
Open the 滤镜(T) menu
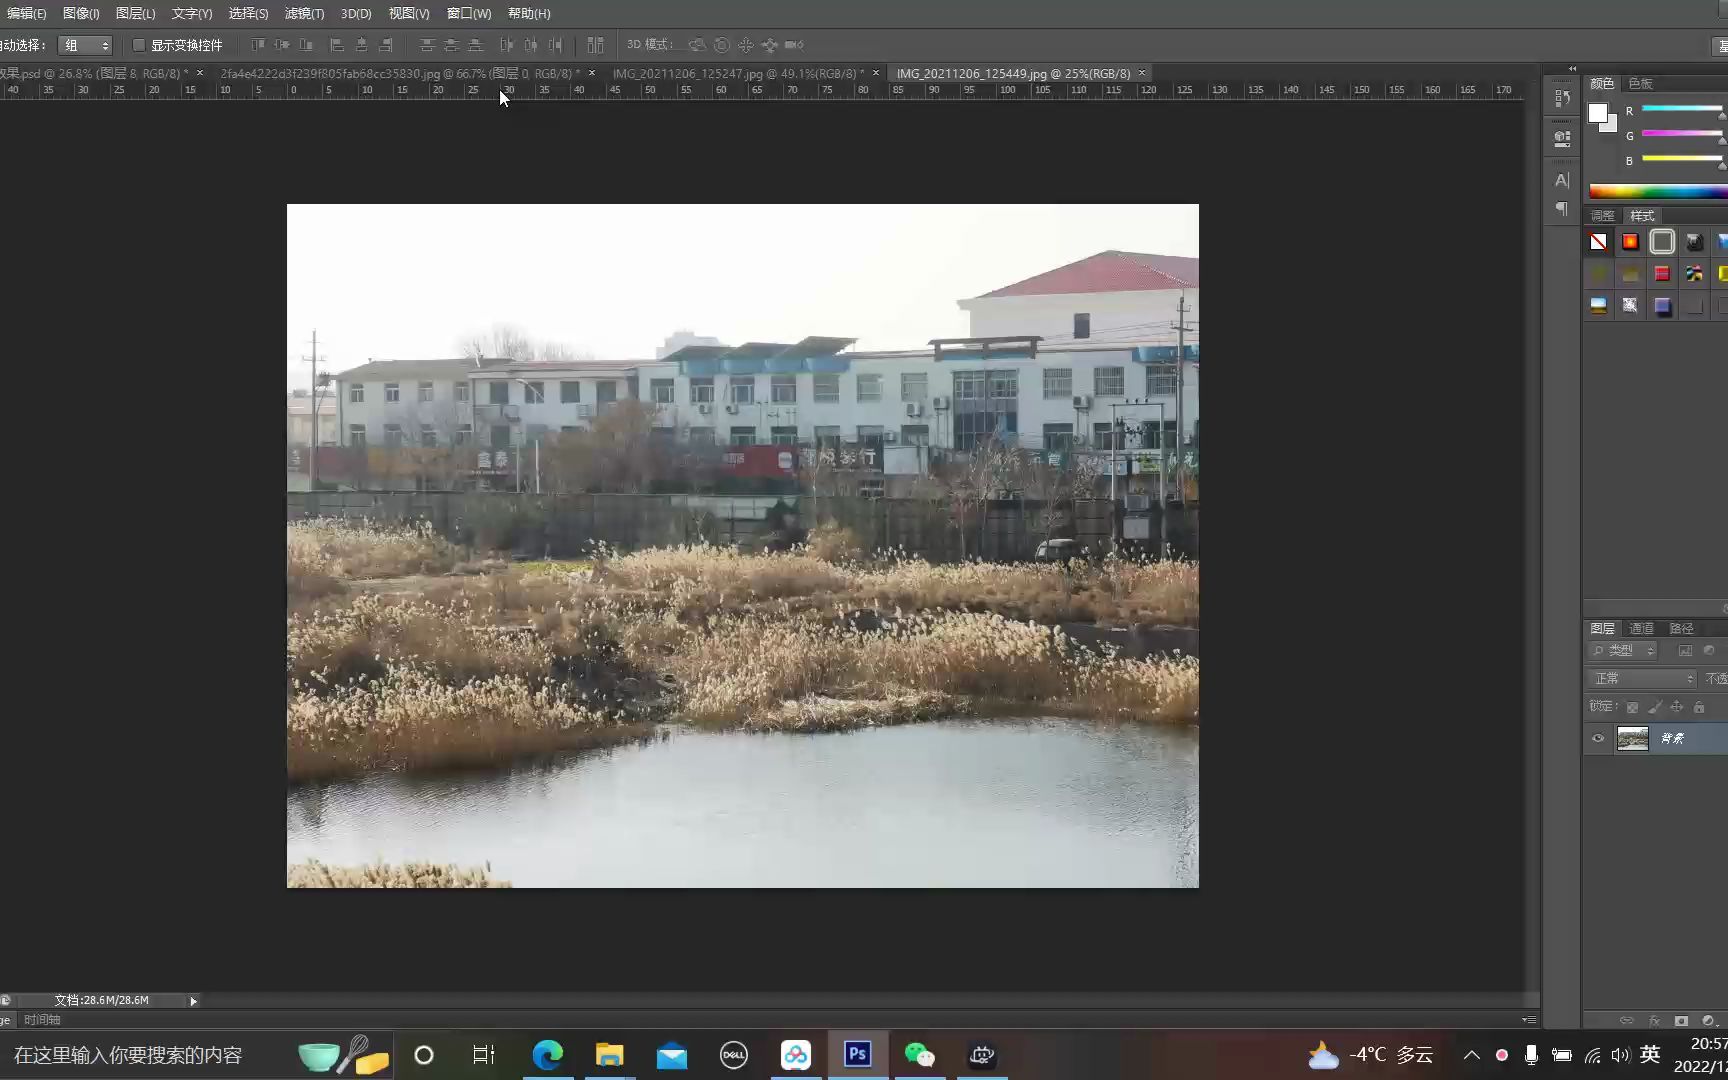point(304,13)
